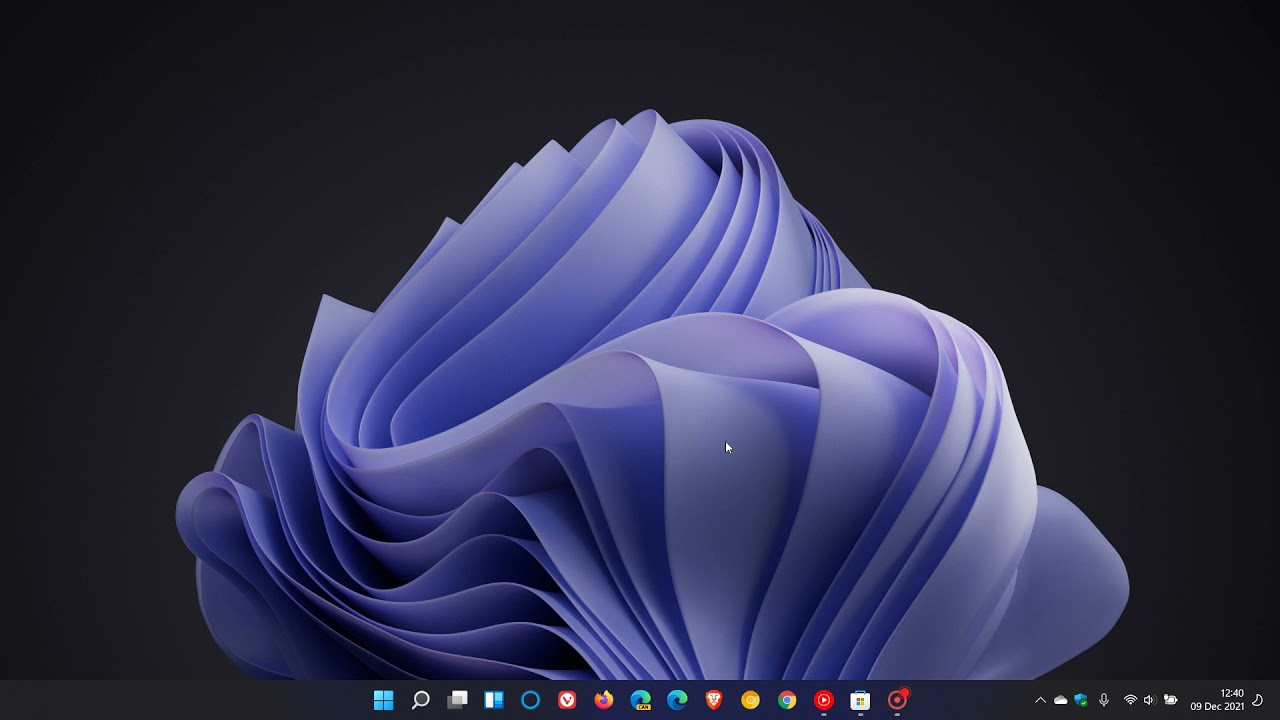The height and width of the screenshot is (720, 1280).
Task: Open the volume speaker icon
Action: click(1149, 700)
